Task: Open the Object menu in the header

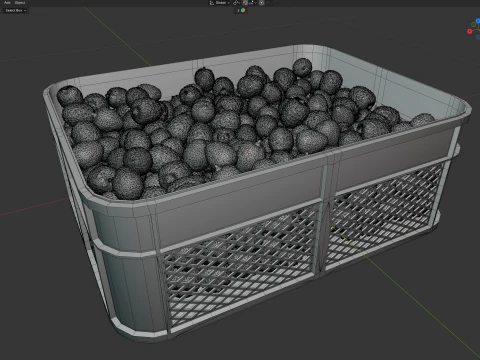Action: click(x=20, y=3)
